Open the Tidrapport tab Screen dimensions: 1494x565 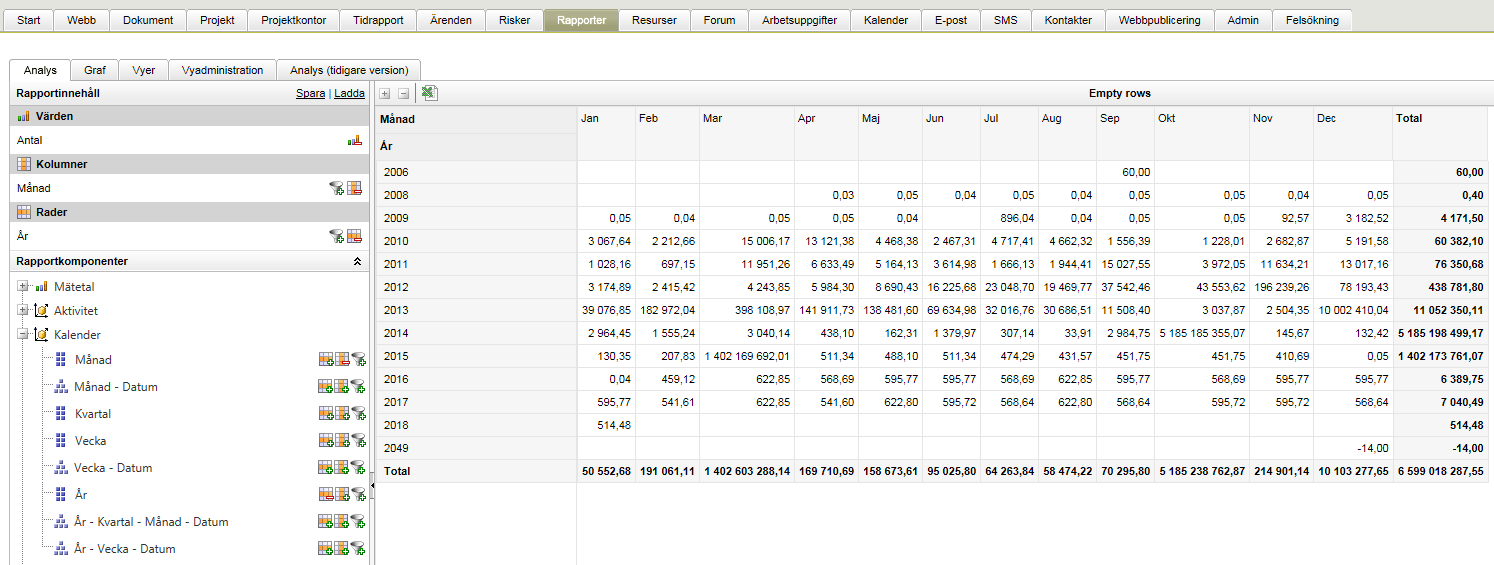pyautogui.click(x=376, y=20)
